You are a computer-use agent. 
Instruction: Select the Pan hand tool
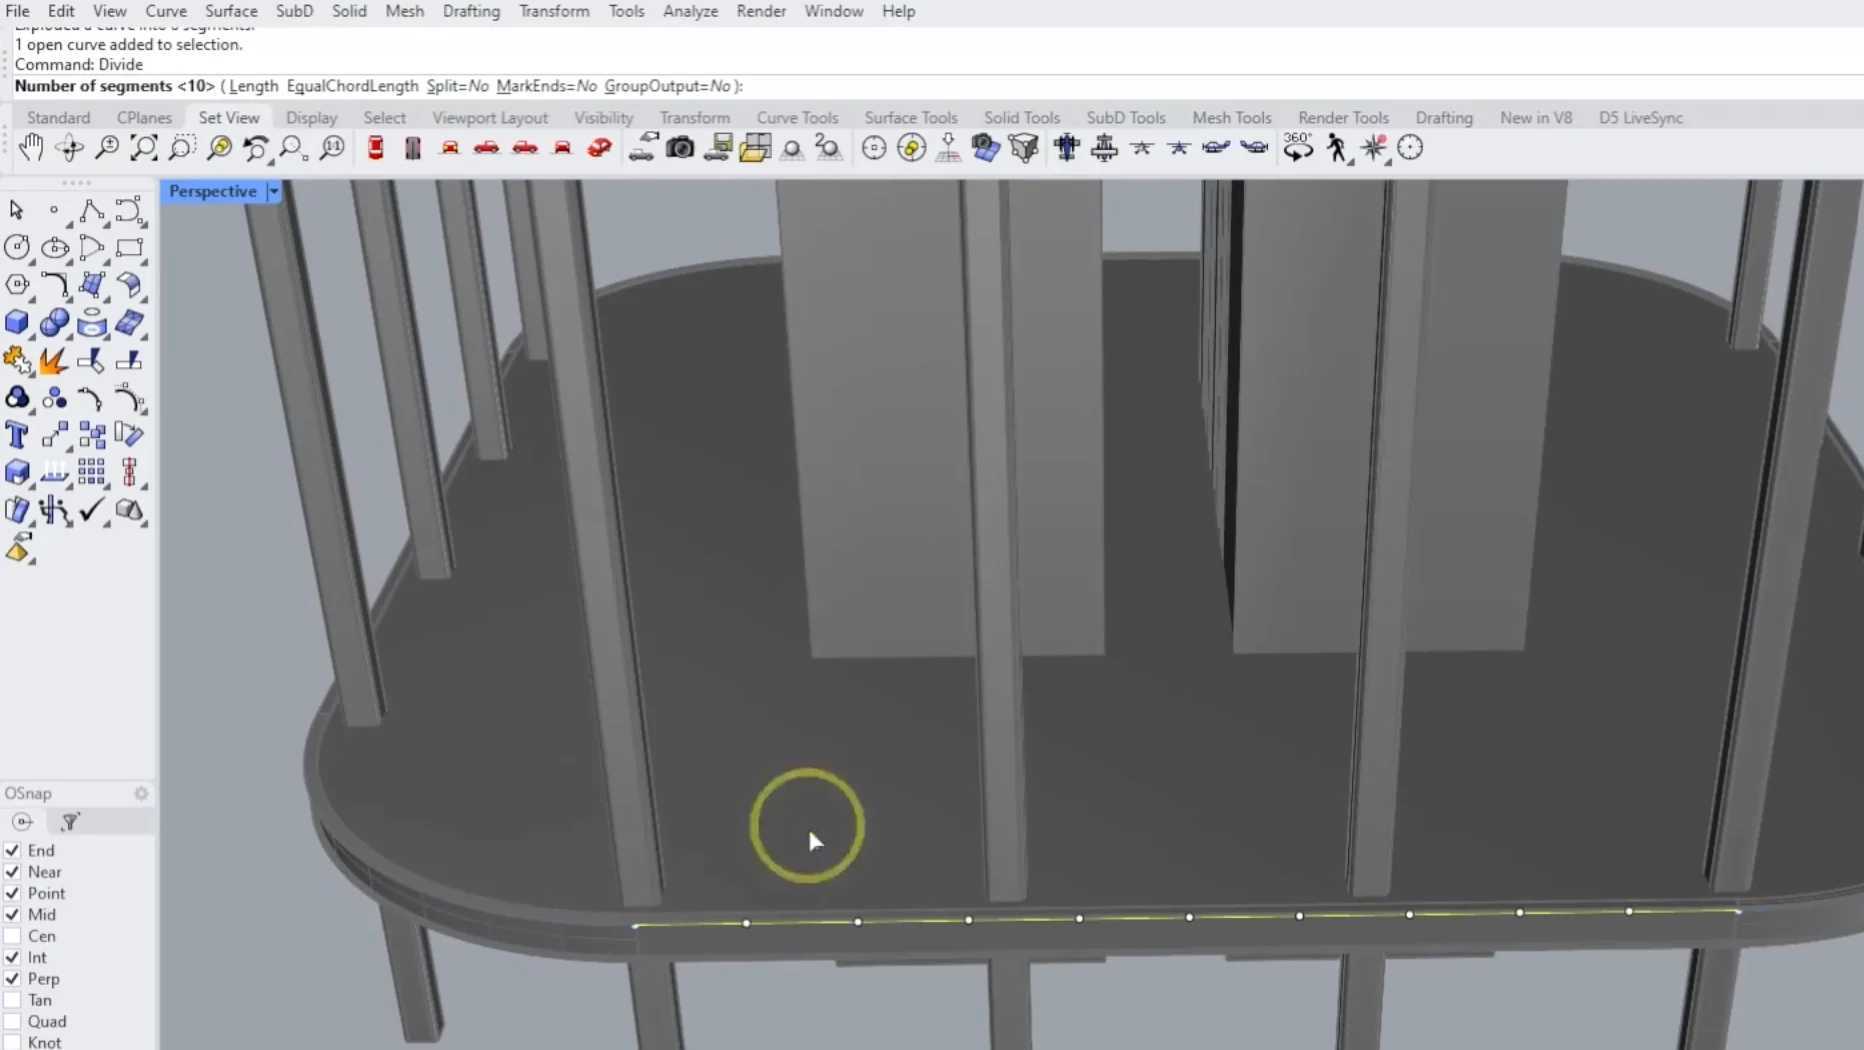(x=31, y=148)
